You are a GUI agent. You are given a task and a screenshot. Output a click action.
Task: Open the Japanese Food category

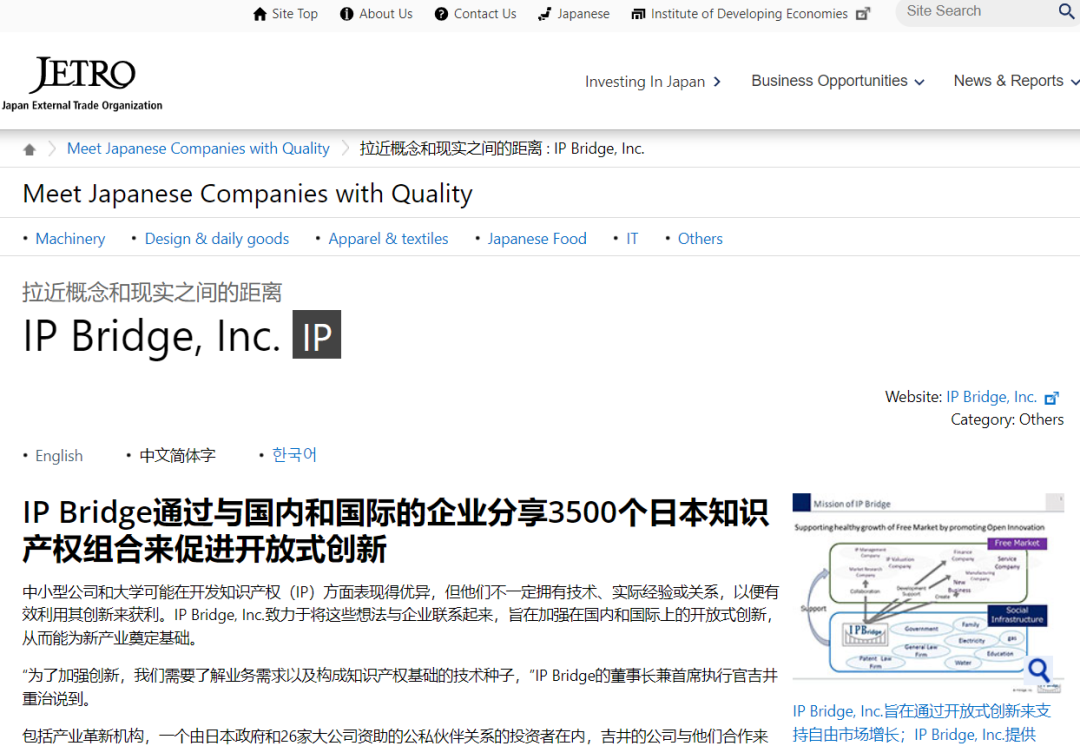[x=537, y=239]
